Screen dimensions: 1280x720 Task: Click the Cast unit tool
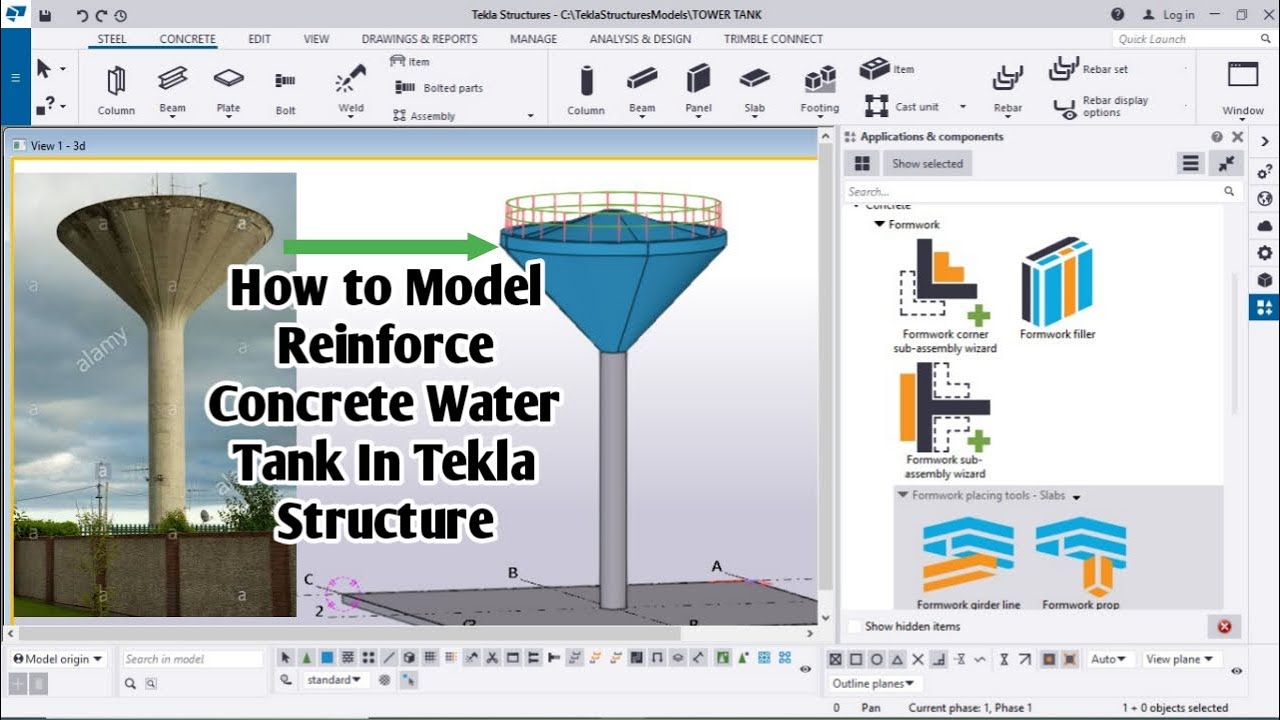902,106
